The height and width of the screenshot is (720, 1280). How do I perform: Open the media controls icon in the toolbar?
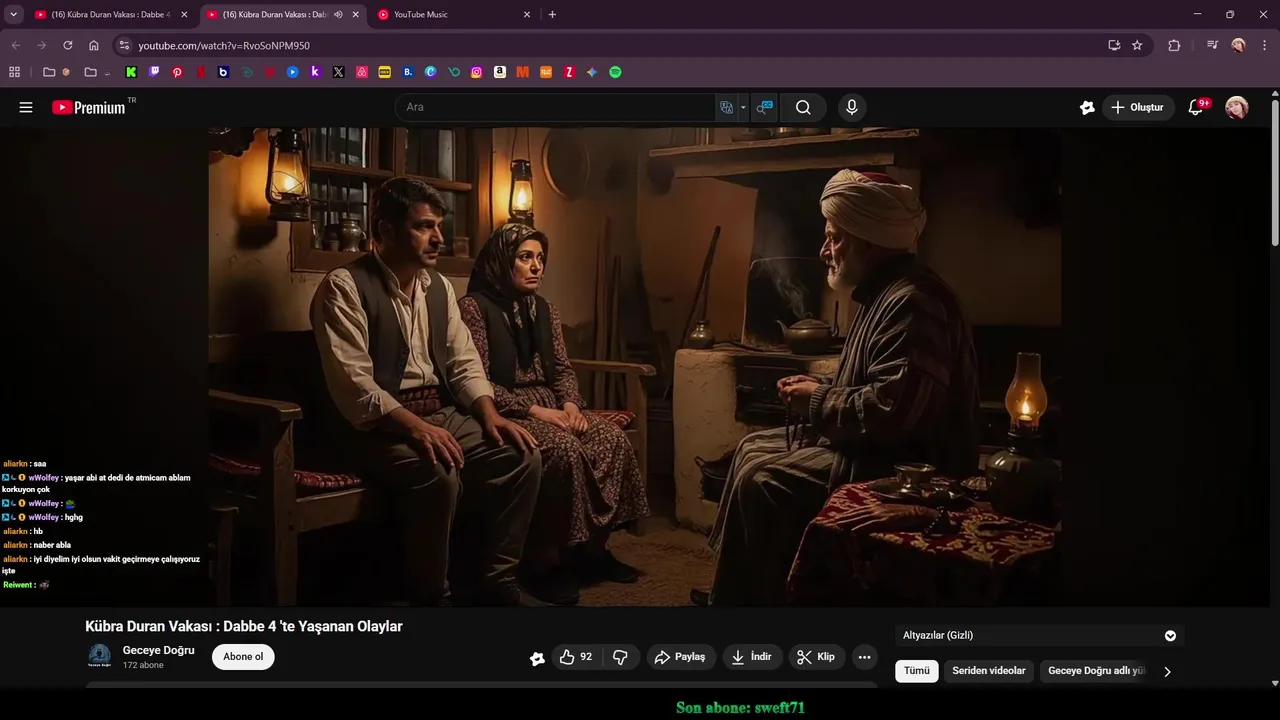(x=1212, y=45)
